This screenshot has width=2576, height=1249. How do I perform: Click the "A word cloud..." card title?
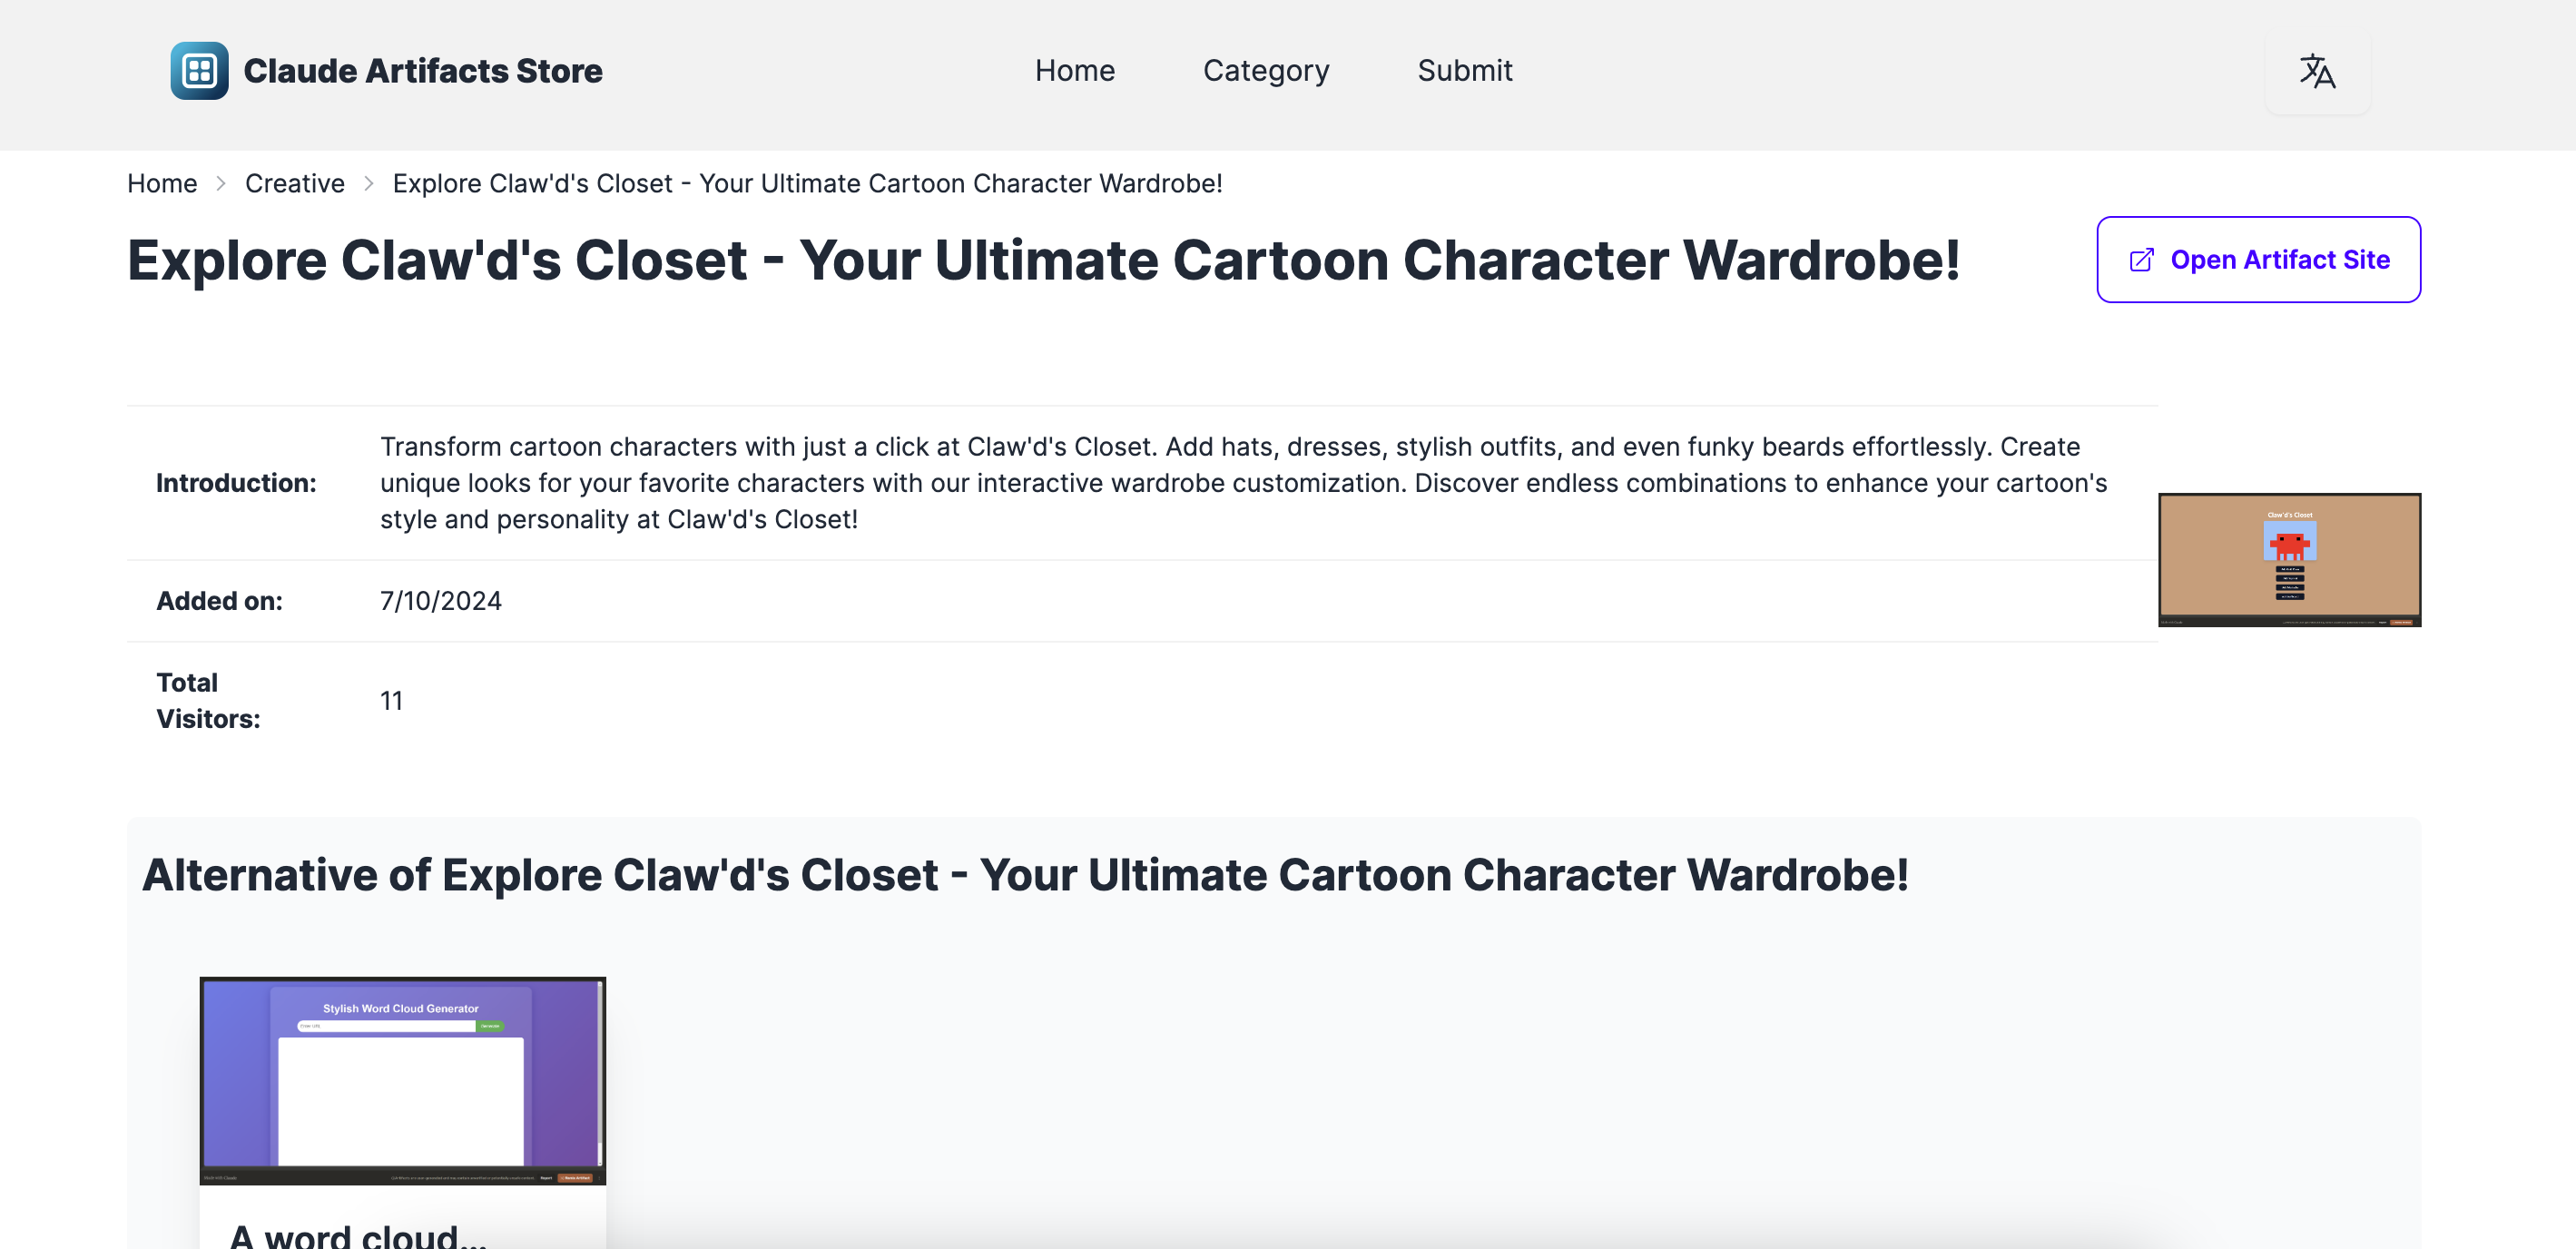[358, 1235]
